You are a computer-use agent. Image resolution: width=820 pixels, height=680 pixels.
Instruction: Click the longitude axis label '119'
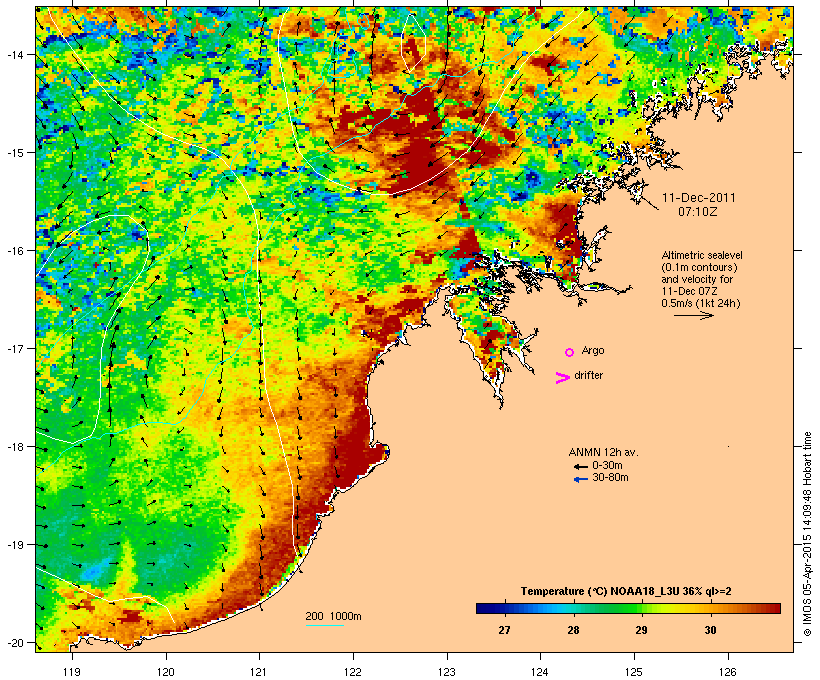pos(72,672)
